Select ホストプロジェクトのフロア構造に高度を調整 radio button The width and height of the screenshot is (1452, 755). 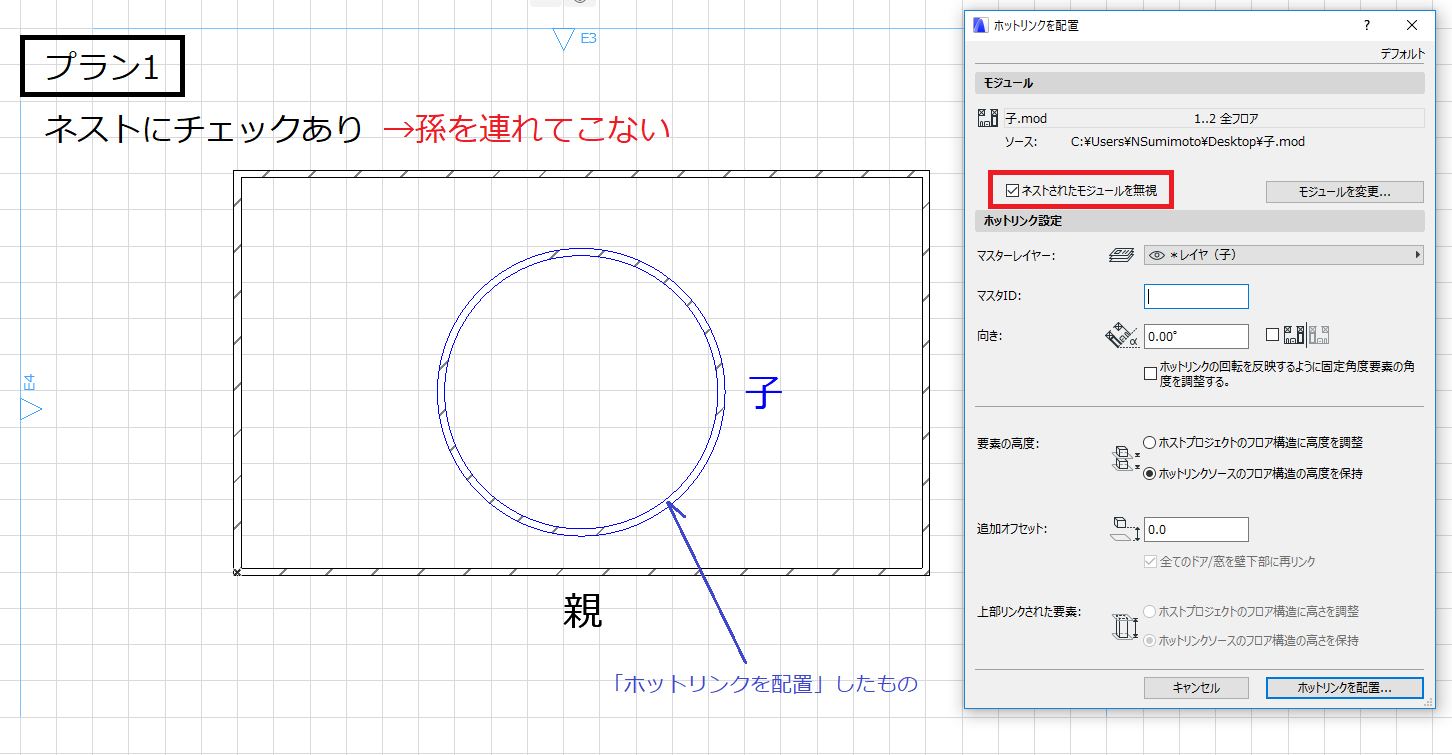1150,442
